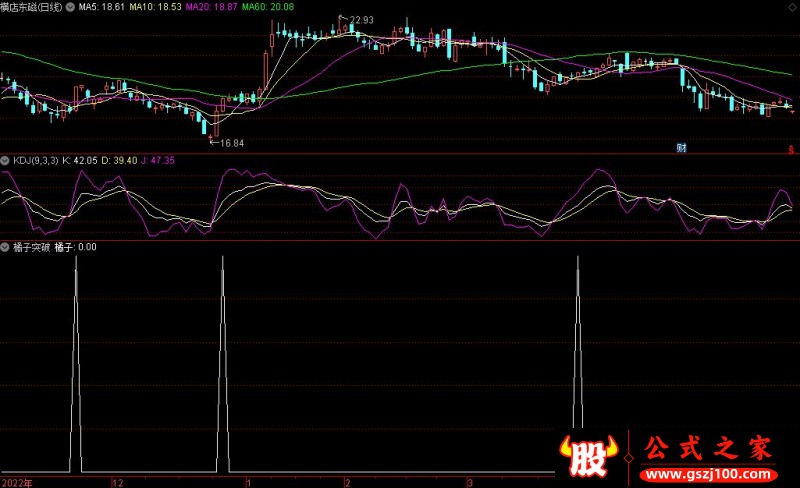The width and height of the screenshot is (800, 488).
Task: Click the red $ marker icon
Action: pyautogui.click(x=790, y=149)
